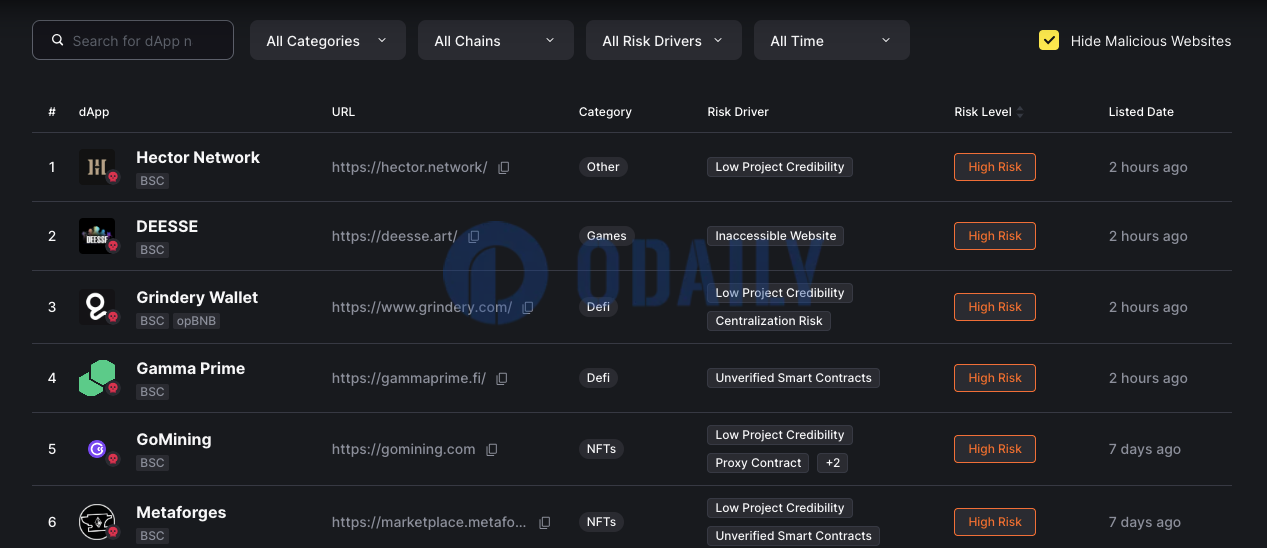This screenshot has height=548, width=1267.
Task: Click Hector Network High Risk button
Action: click(995, 167)
